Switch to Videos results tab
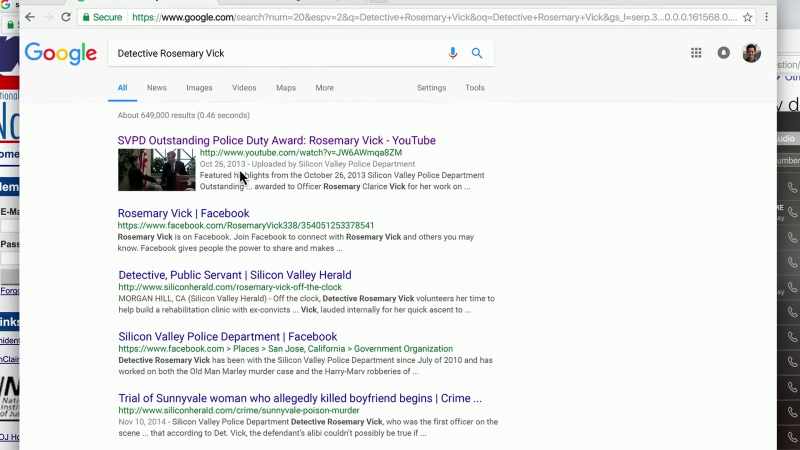Viewport: 800px width, 450px height. pyautogui.click(x=244, y=88)
